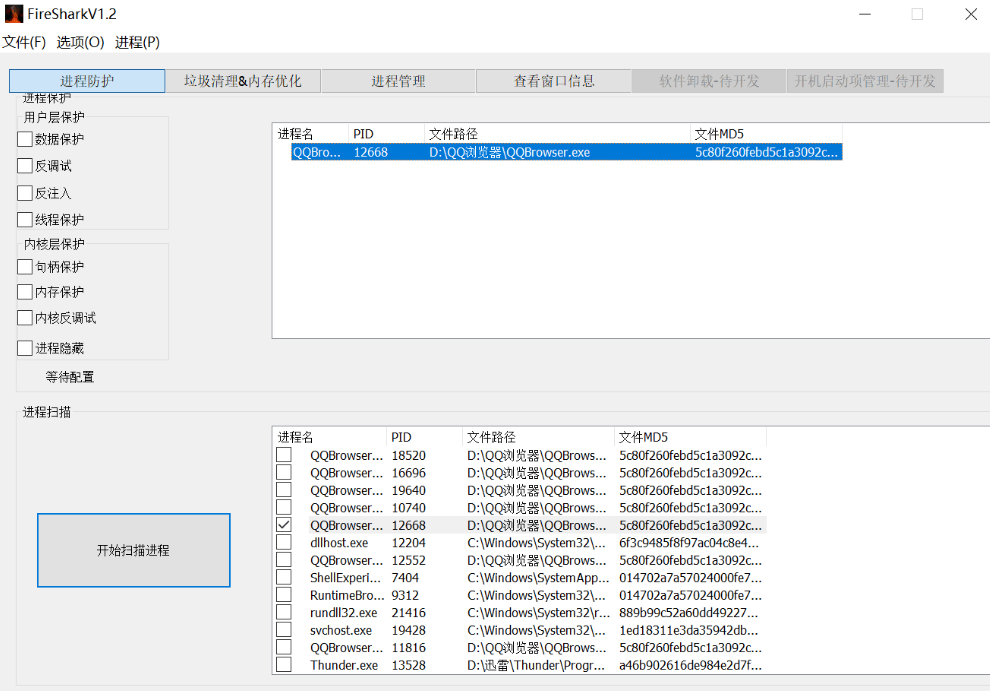The image size is (990, 691).
Task: Check the box for ShellExperi... row
Action: click(284, 577)
